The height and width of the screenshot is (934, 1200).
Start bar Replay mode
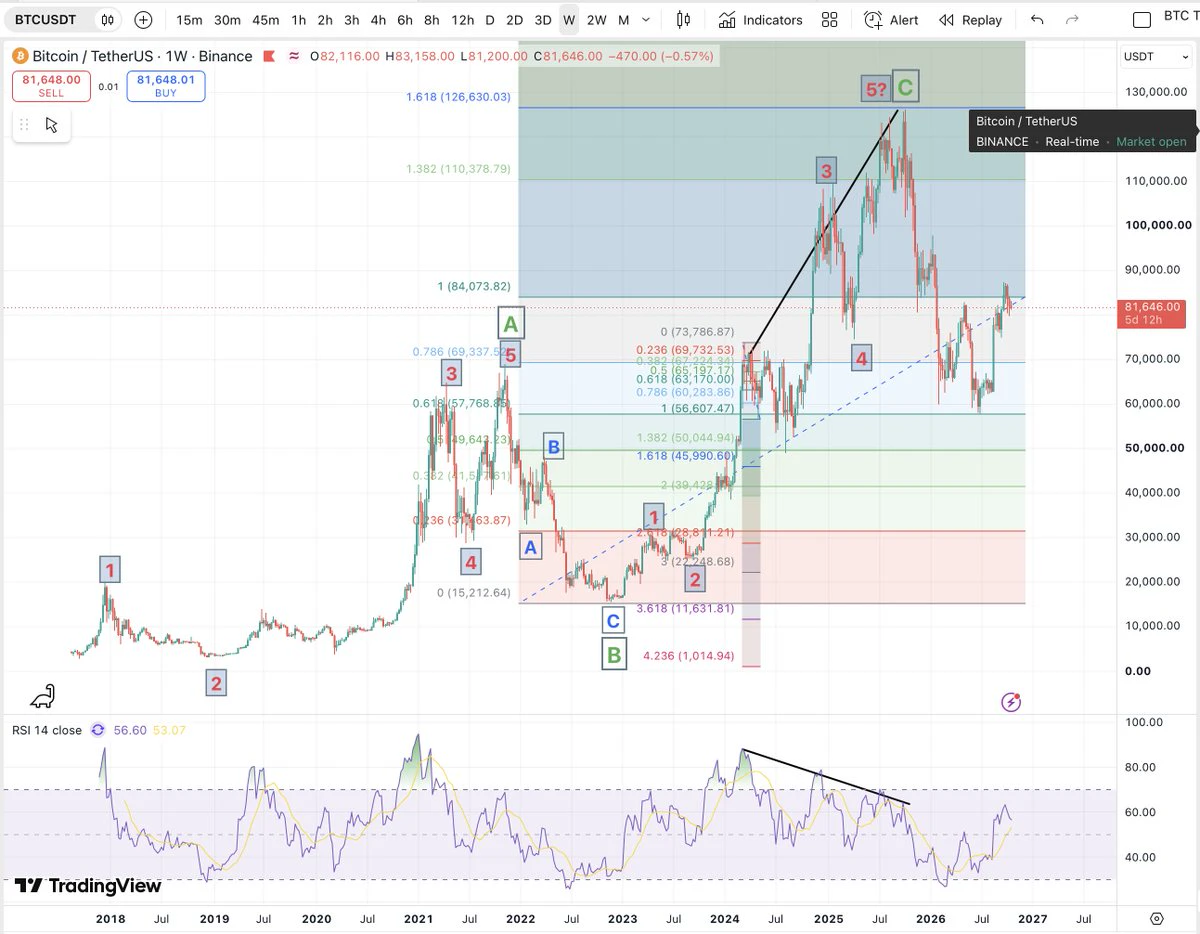(x=970, y=20)
